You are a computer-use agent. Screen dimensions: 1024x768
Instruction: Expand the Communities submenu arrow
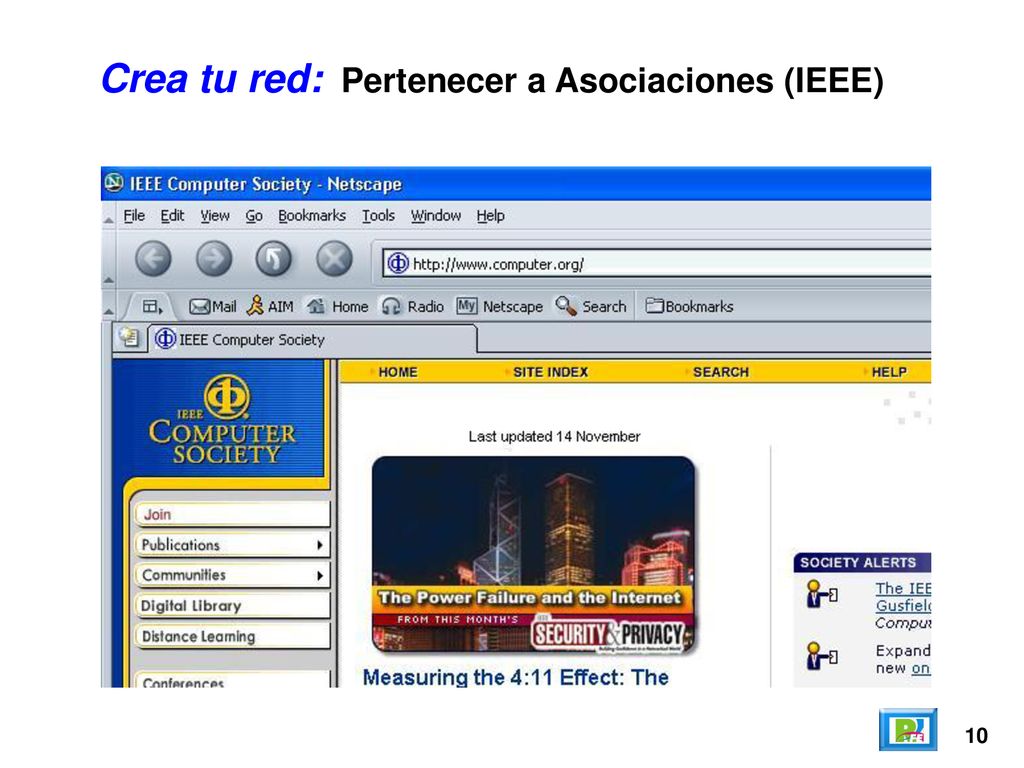(x=319, y=575)
